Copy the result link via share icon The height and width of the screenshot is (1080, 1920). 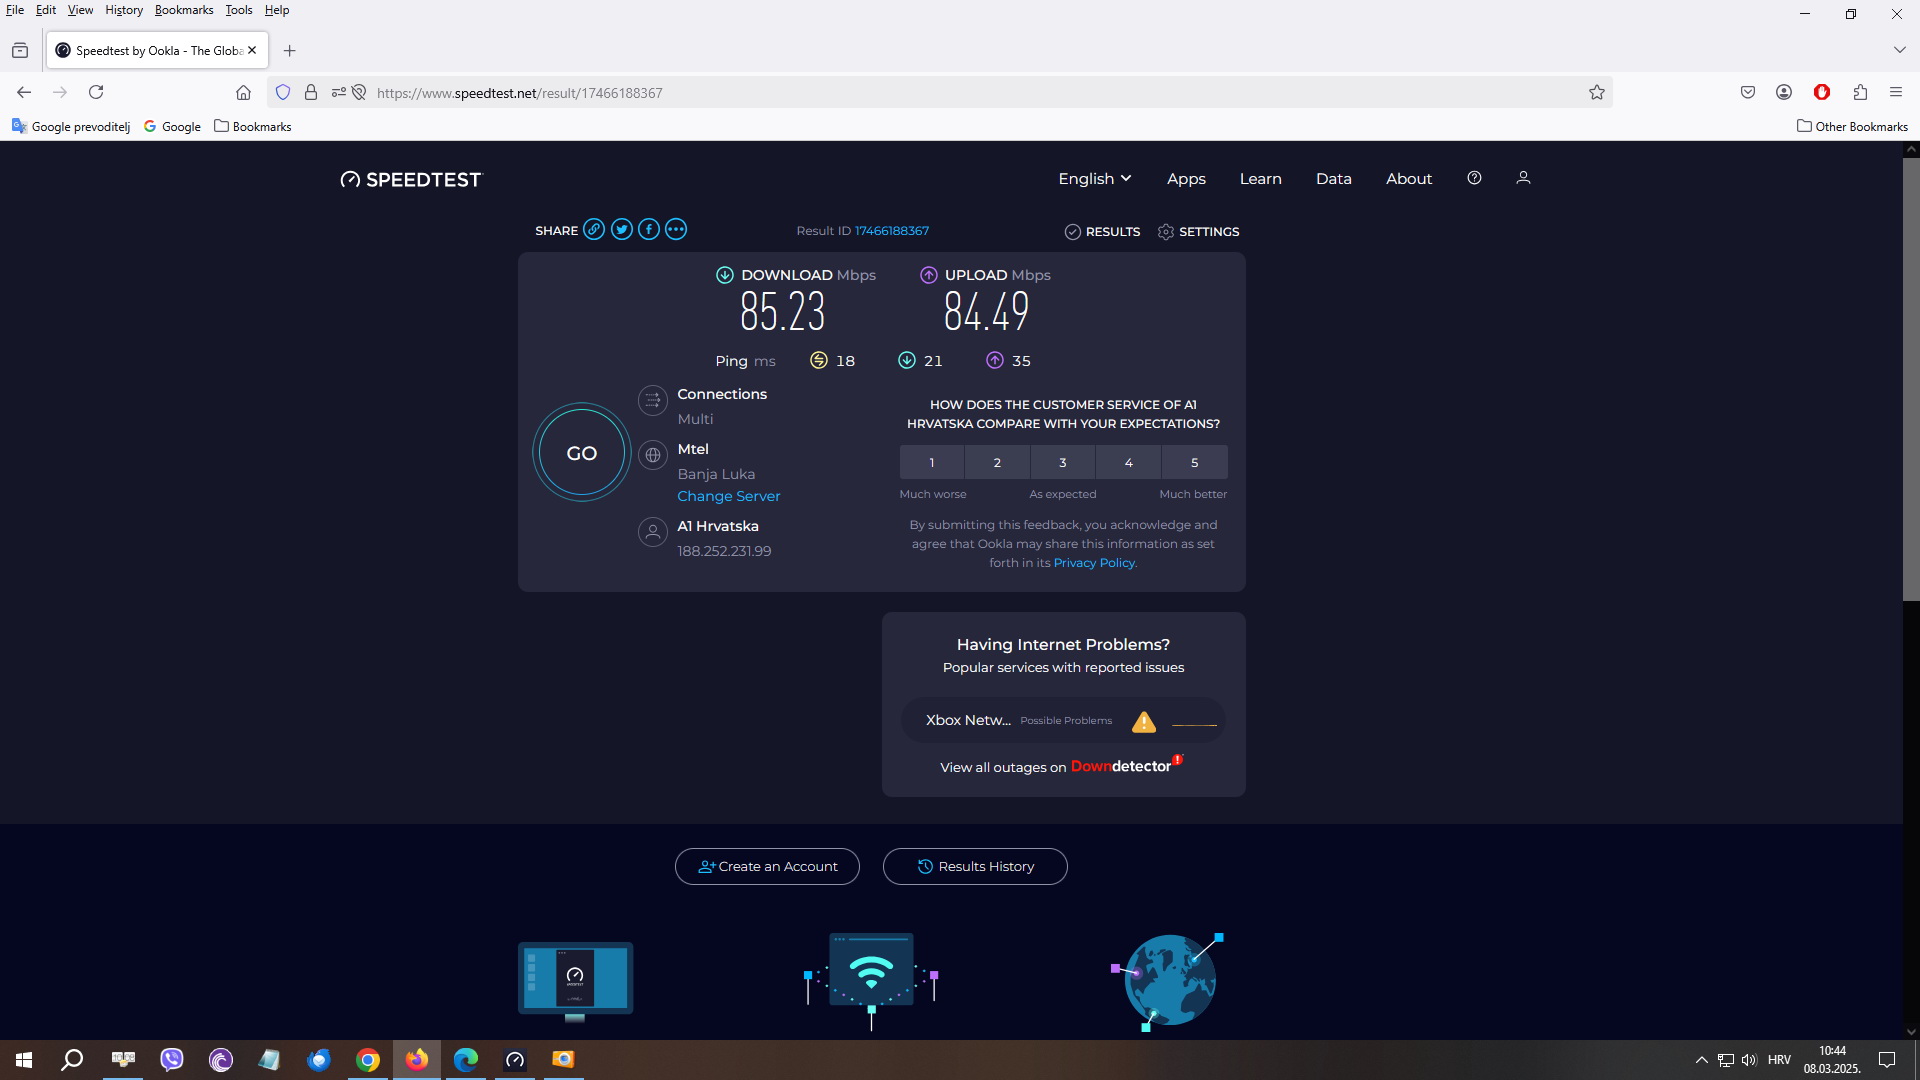[x=594, y=229]
